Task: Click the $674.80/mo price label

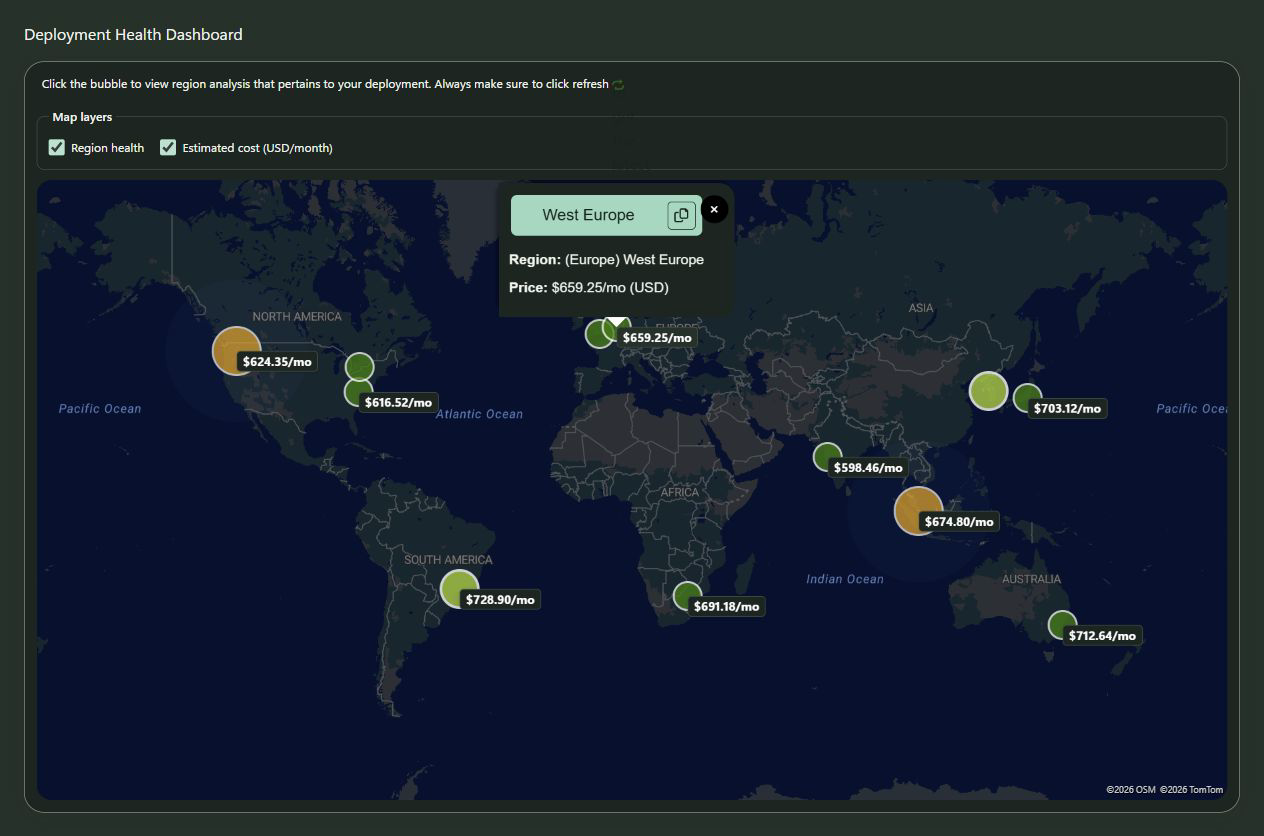Action: (x=959, y=522)
